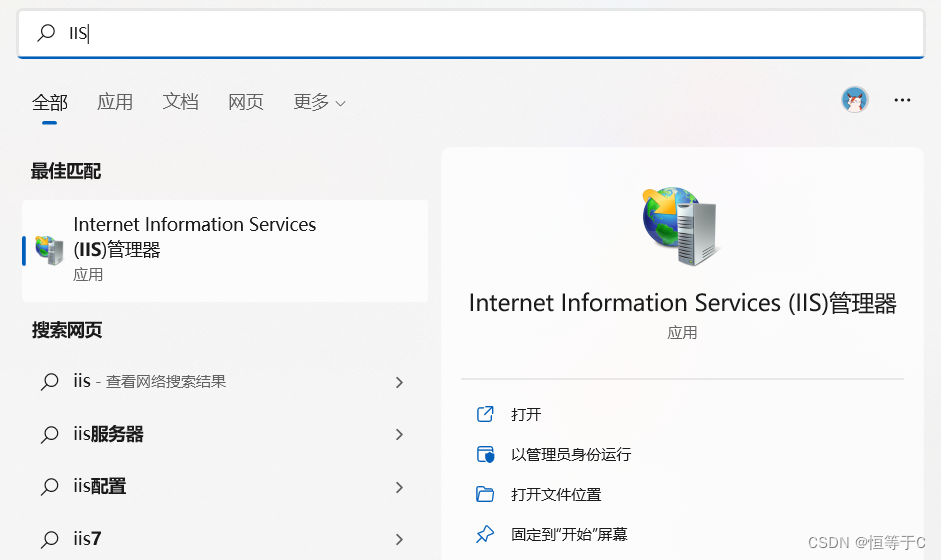The image size is (941, 560).
Task: Click the small IIS manager icon in results
Action: coord(49,250)
